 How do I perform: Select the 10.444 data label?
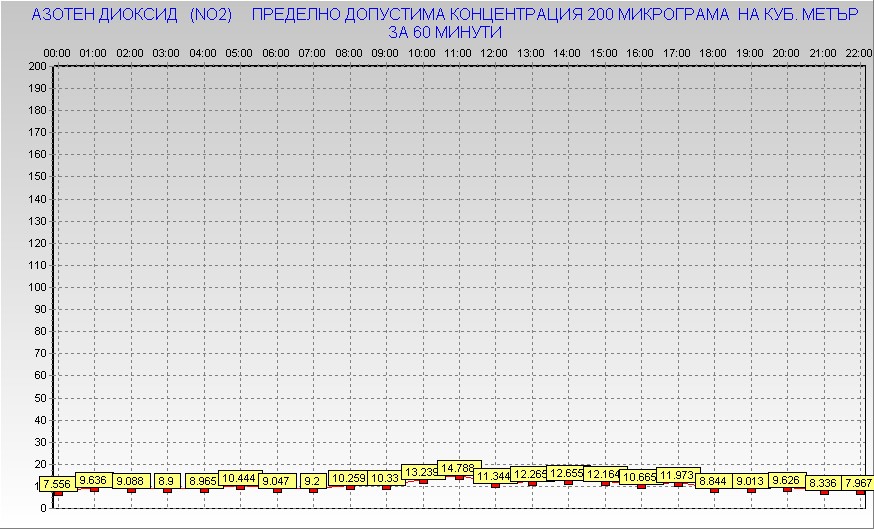[x=240, y=479]
